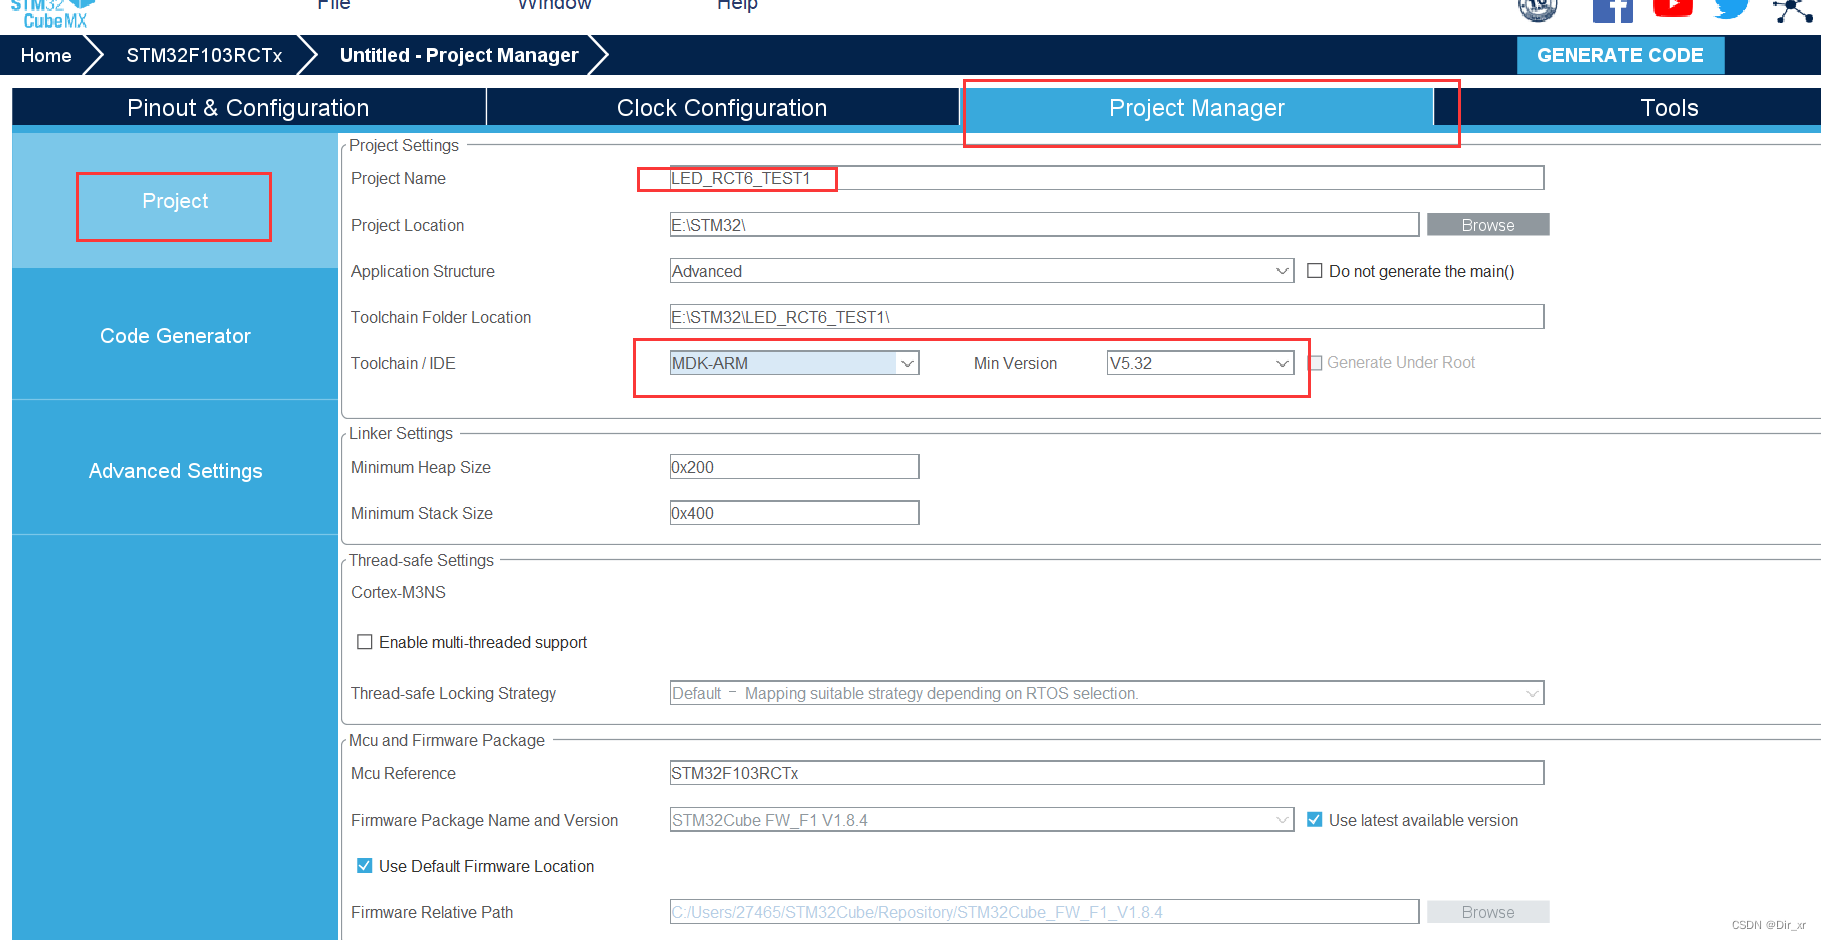The image size is (1821, 940).
Task: Click the Thread-safe Settings group title
Action: 421,560
